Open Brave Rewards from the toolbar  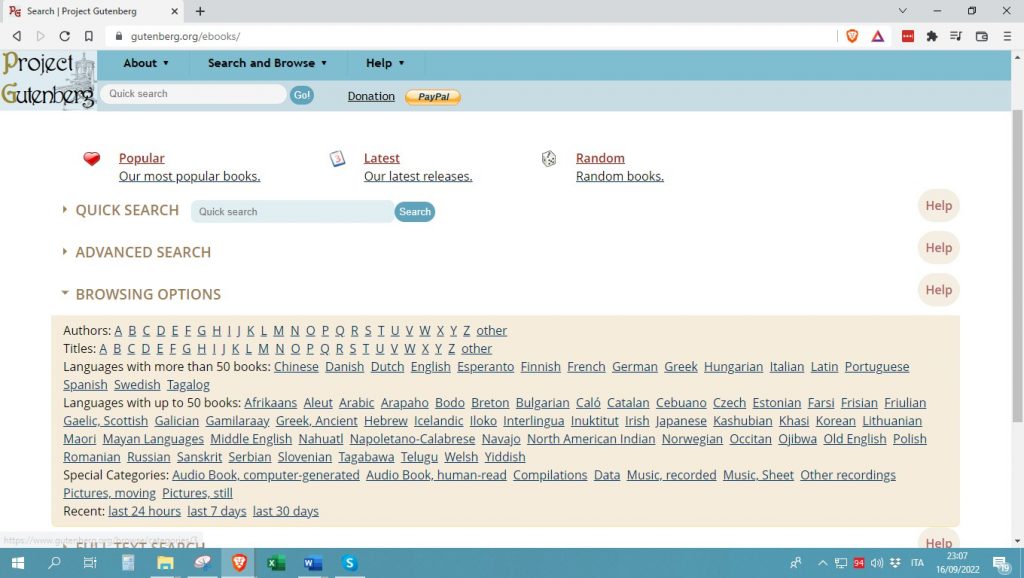point(878,36)
